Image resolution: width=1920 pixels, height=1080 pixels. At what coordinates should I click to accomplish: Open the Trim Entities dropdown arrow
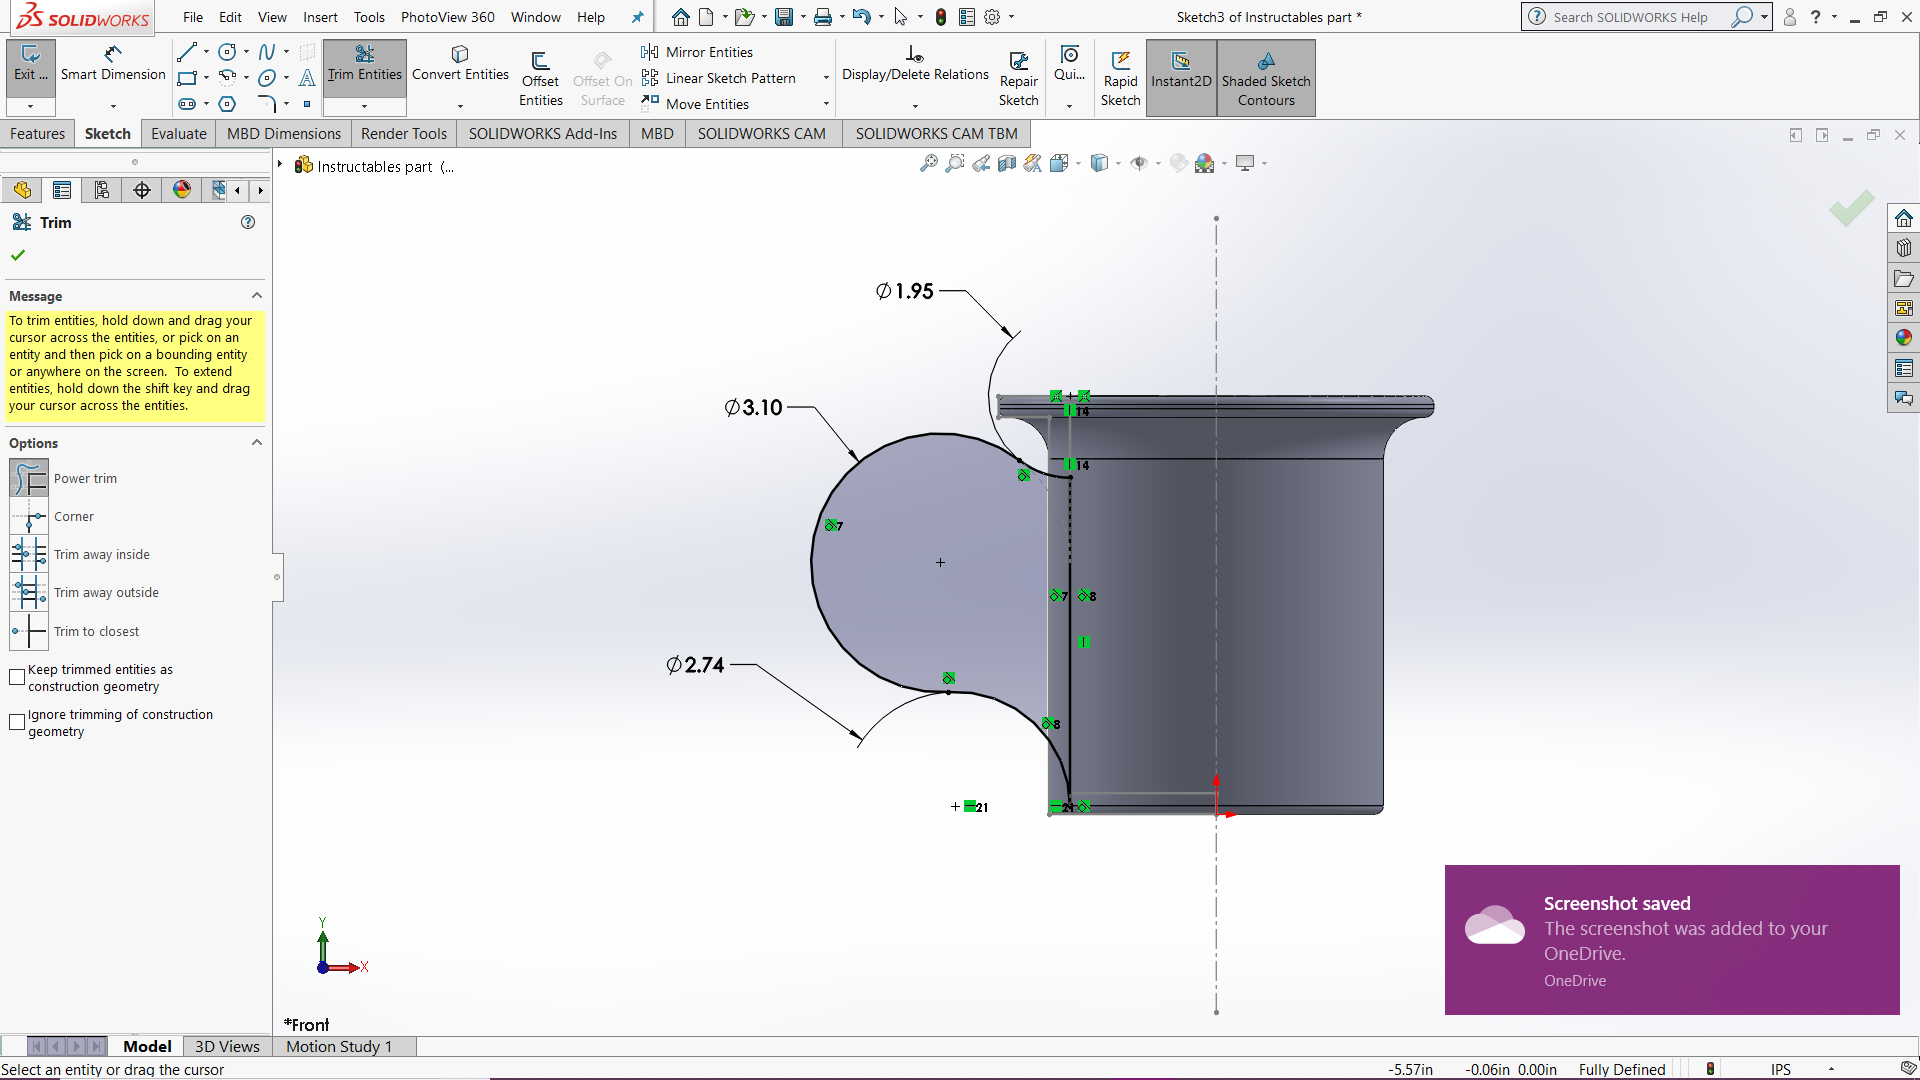pyautogui.click(x=364, y=105)
